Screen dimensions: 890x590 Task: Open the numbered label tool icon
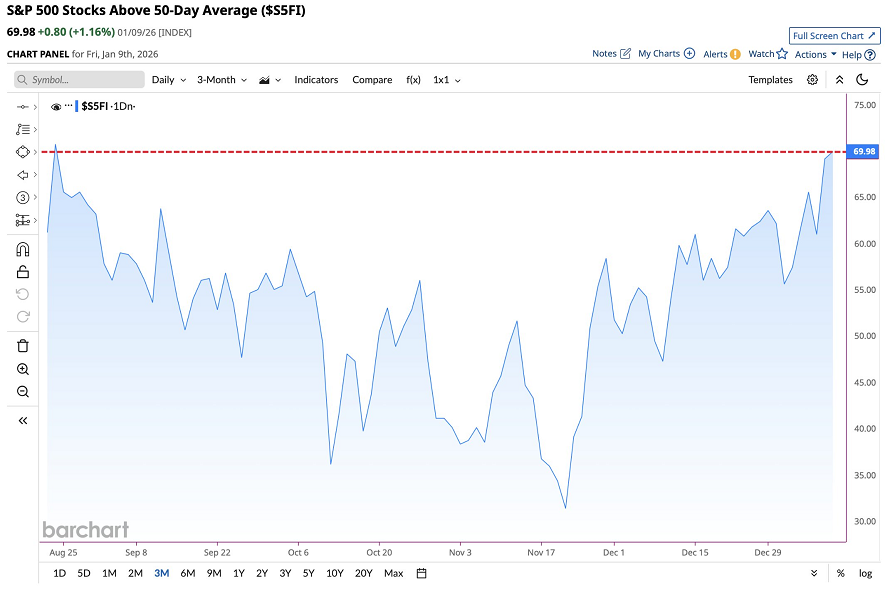click(x=23, y=198)
